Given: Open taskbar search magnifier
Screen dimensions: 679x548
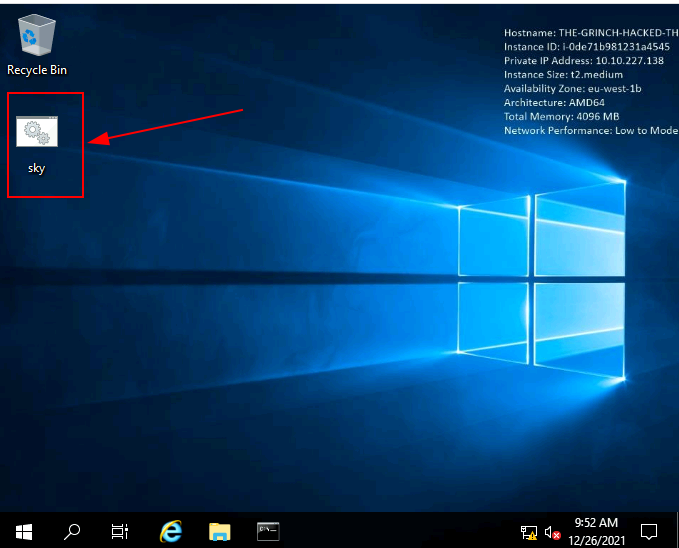Looking at the screenshot, I should click(72, 532).
